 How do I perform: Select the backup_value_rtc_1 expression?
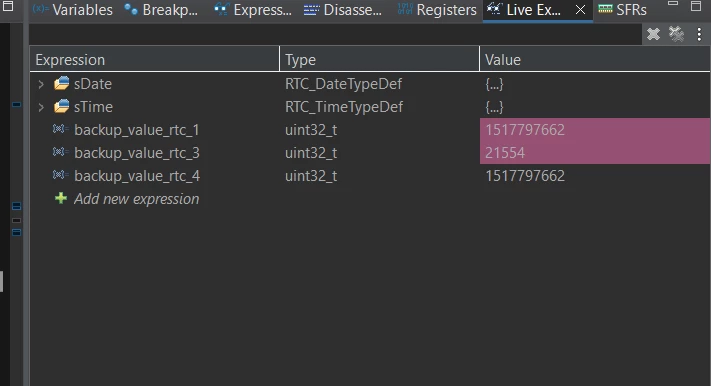point(136,130)
